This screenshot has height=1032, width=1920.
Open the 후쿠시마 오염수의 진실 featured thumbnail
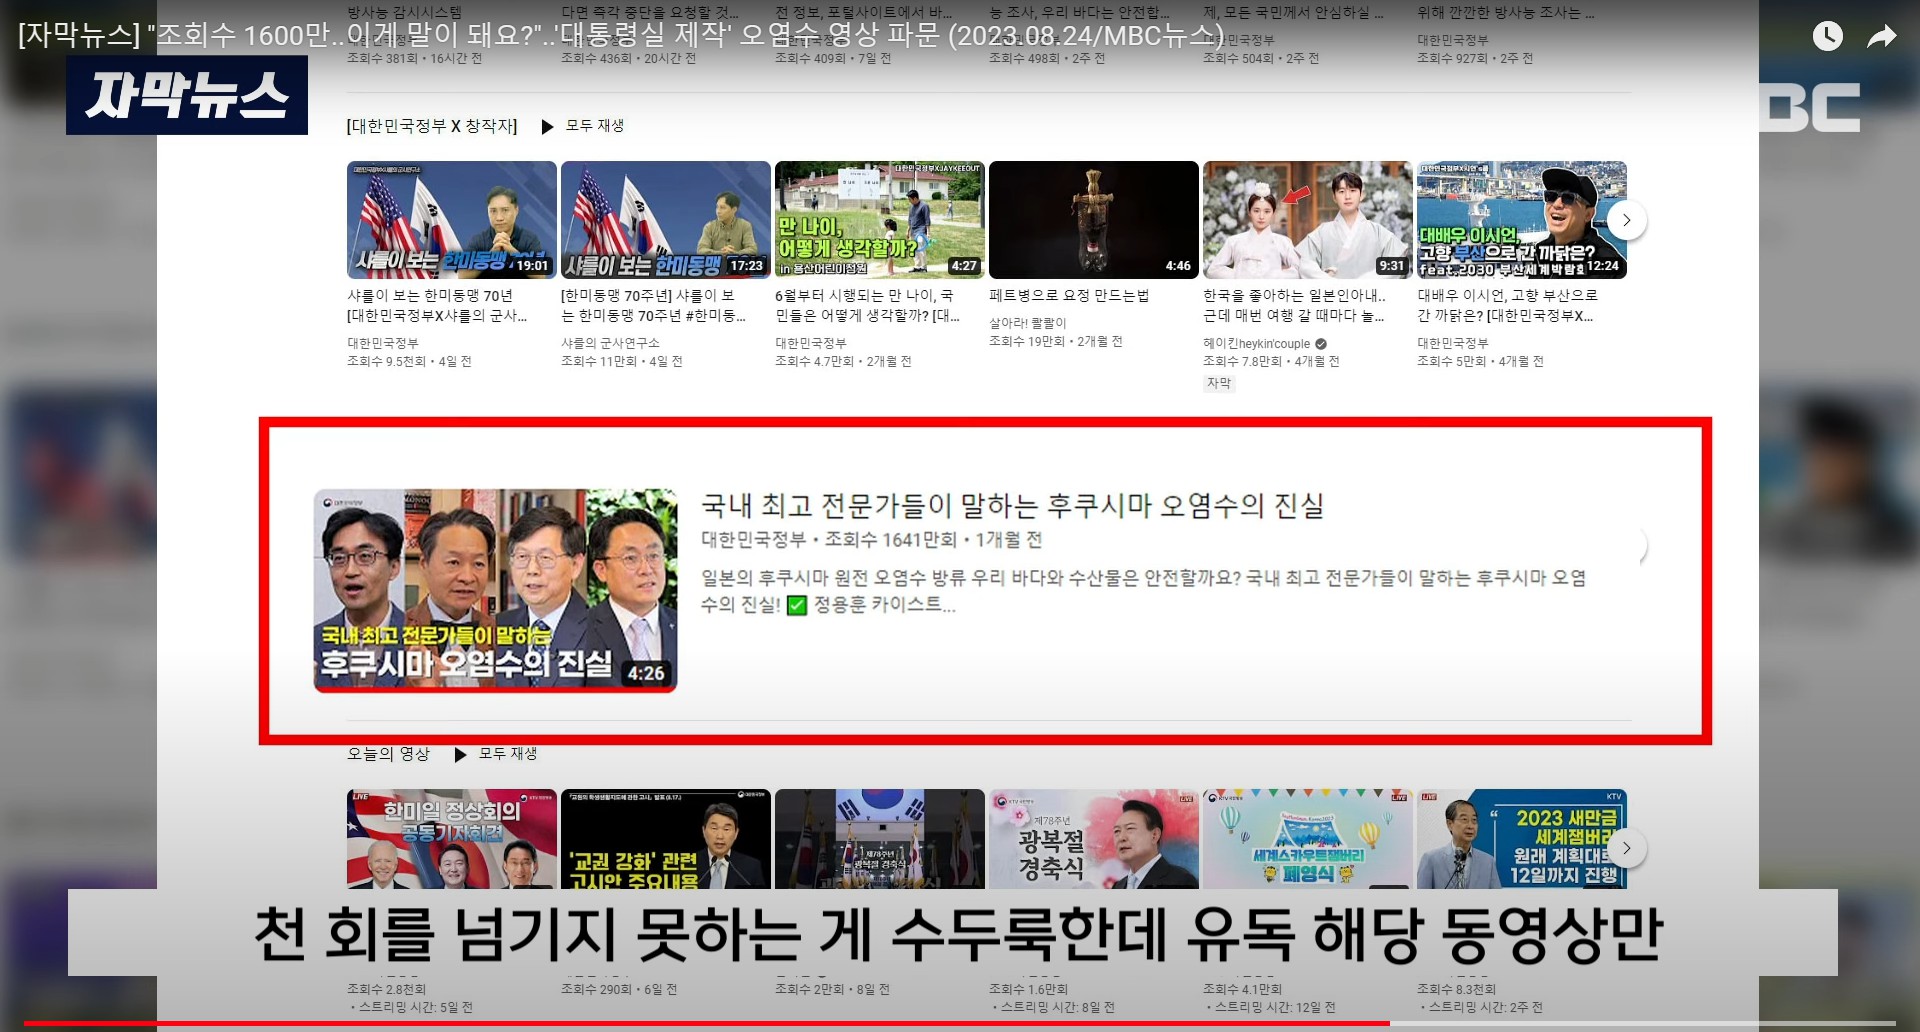(x=495, y=590)
